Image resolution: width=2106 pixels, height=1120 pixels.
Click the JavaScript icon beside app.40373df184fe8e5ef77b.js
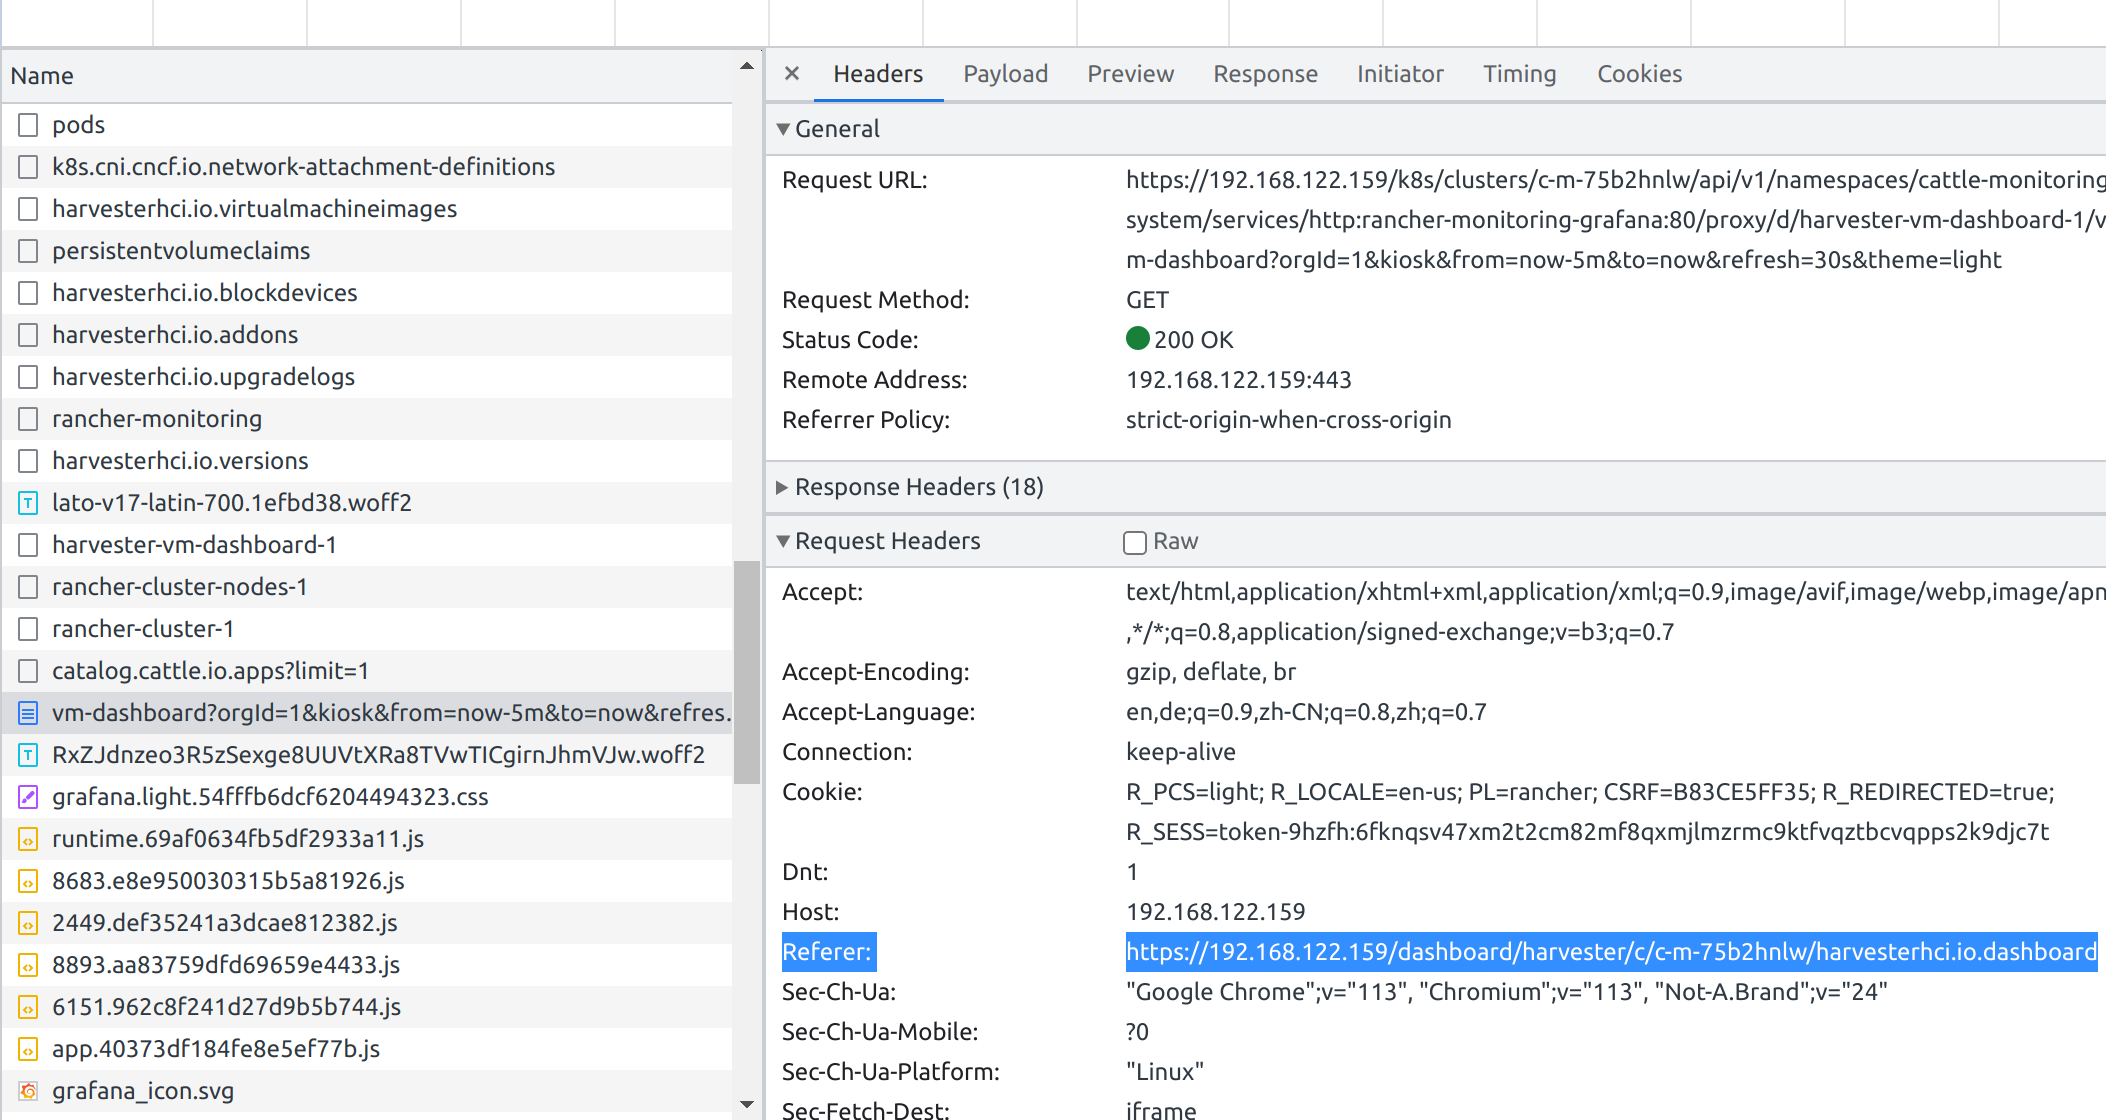[x=27, y=1049]
